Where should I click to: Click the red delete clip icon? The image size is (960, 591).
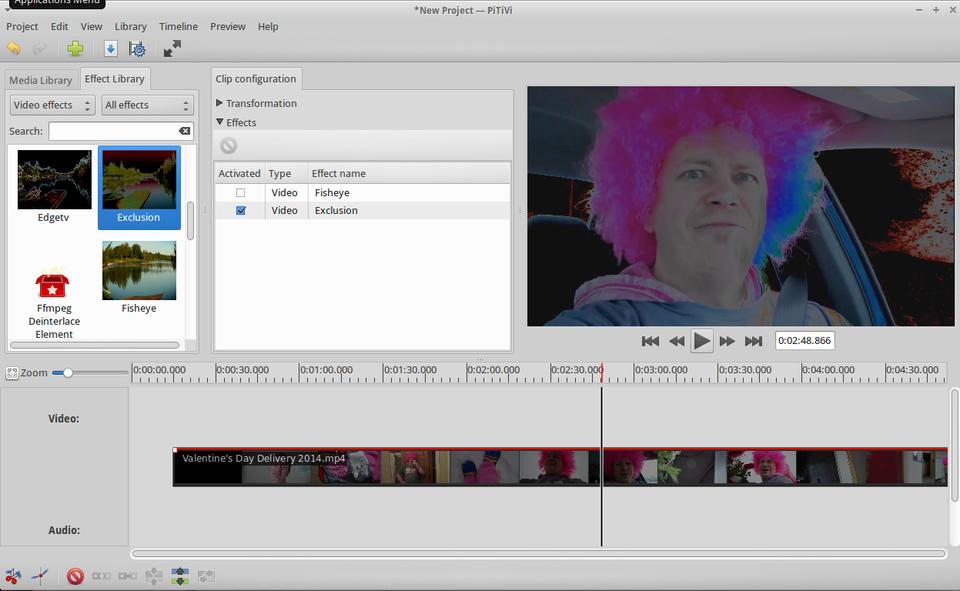(75, 576)
